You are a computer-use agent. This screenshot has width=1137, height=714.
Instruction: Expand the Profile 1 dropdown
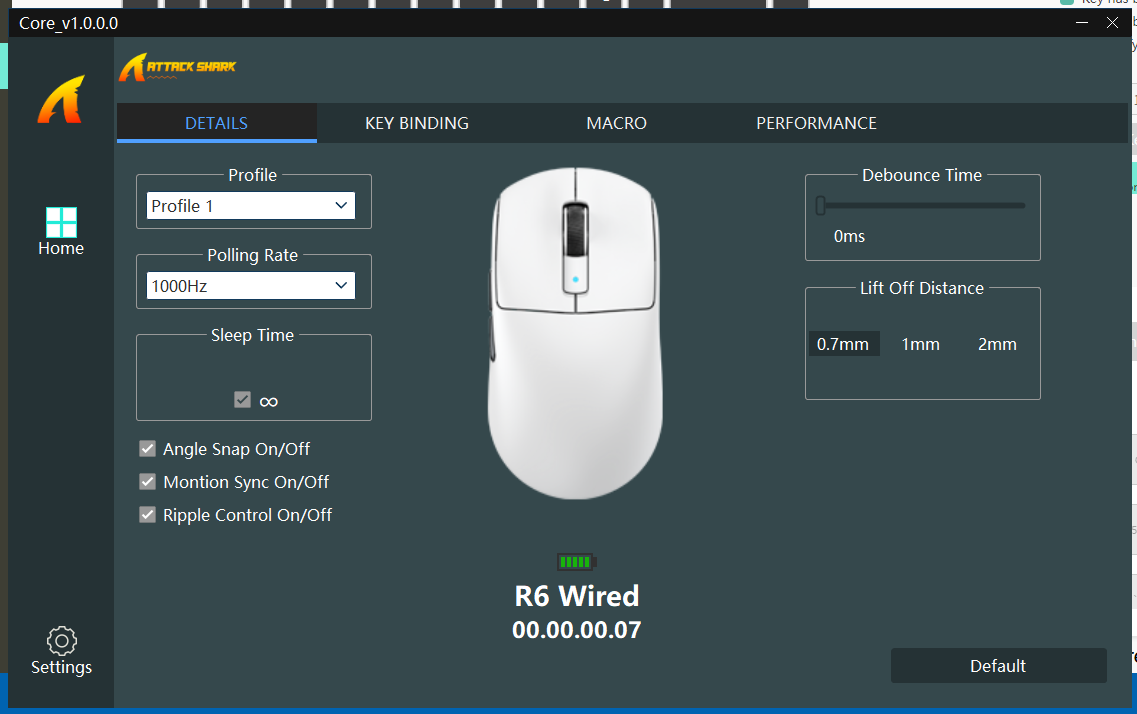coord(251,206)
